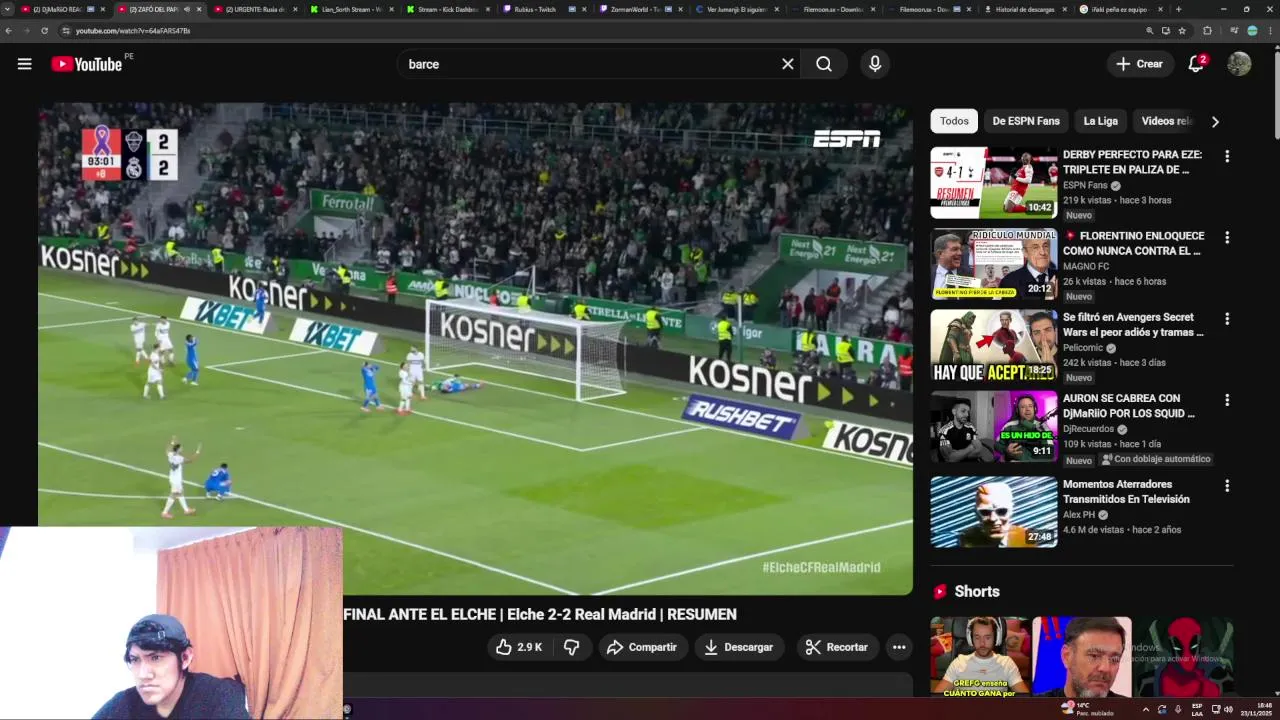This screenshot has height=720, width=1280.
Task: Select the 'Videos rel...' chip
Action: click(x=1165, y=121)
